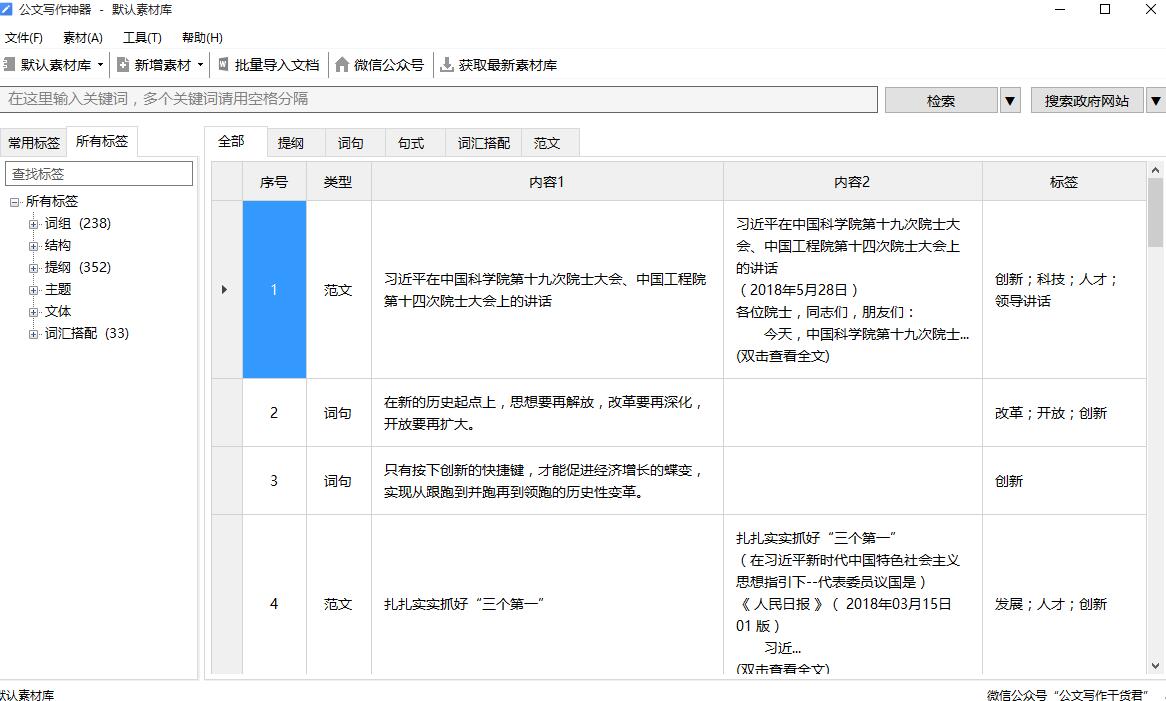
Task: Open the 素材(A) menu
Action: 82,38
